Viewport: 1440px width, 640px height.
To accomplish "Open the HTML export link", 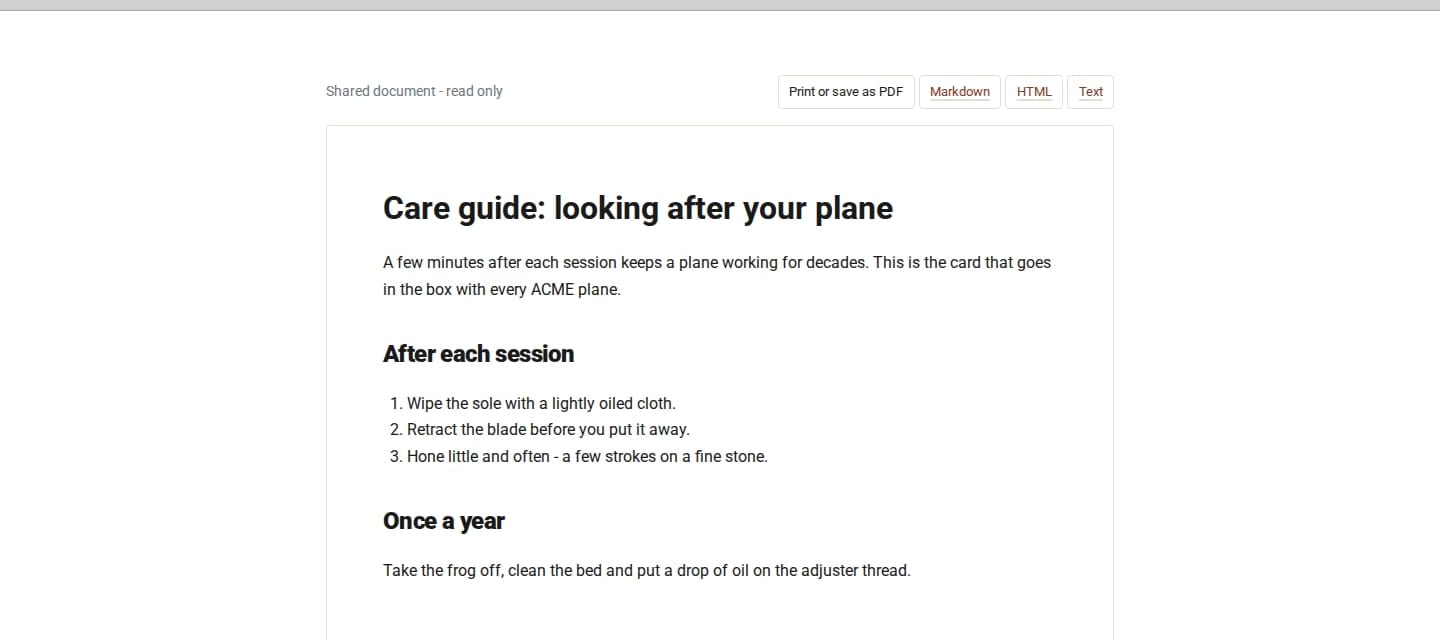I will (x=1034, y=92).
